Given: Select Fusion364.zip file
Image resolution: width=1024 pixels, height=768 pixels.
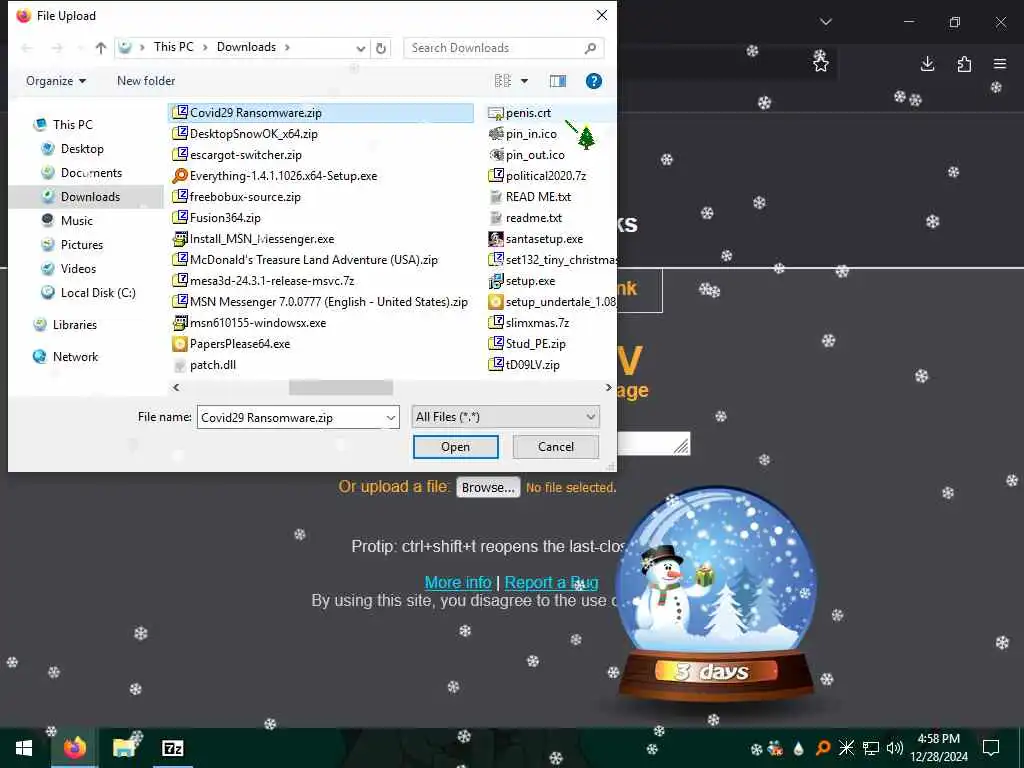Looking at the screenshot, I should point(216,217).
